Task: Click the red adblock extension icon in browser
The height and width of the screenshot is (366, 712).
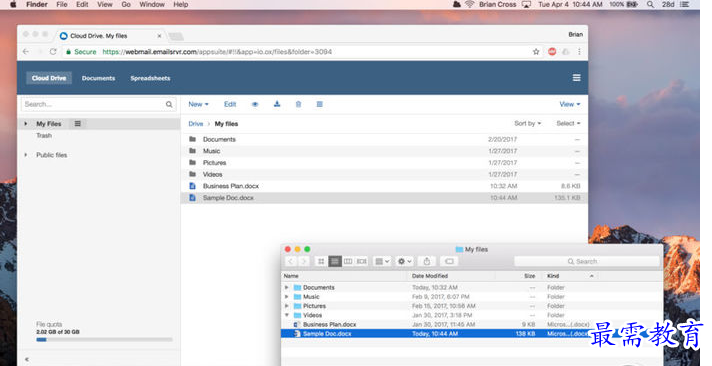Action: tap(552, 52)
